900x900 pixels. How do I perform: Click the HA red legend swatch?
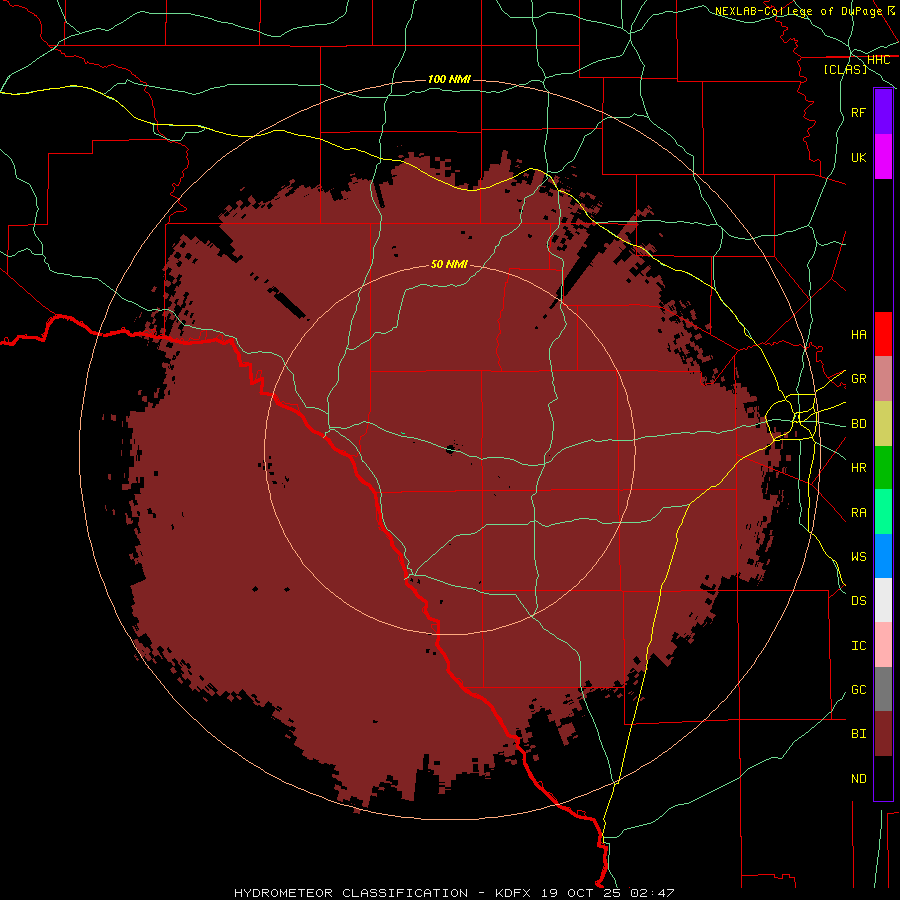[x=883, y=334]
